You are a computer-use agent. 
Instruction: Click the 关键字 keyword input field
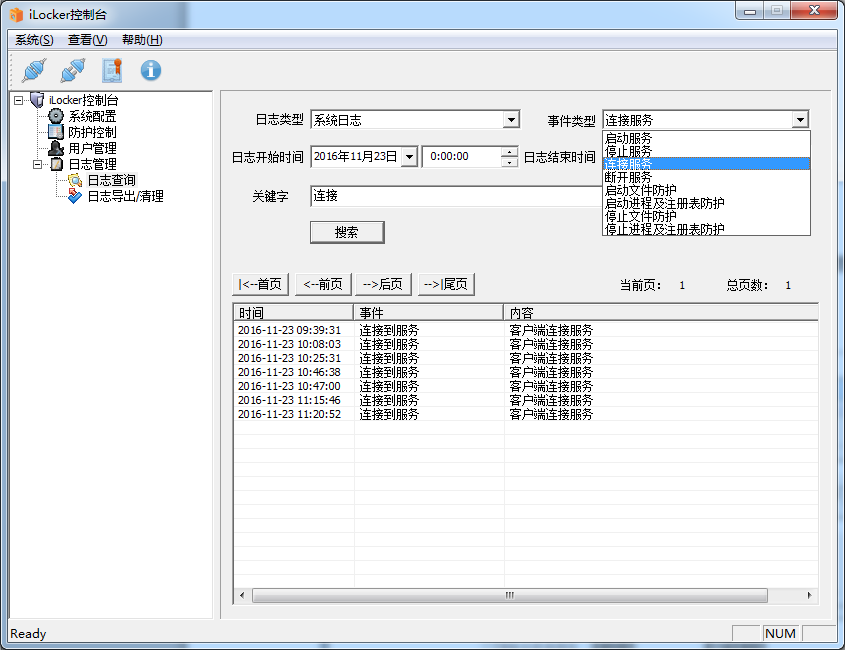456,196
